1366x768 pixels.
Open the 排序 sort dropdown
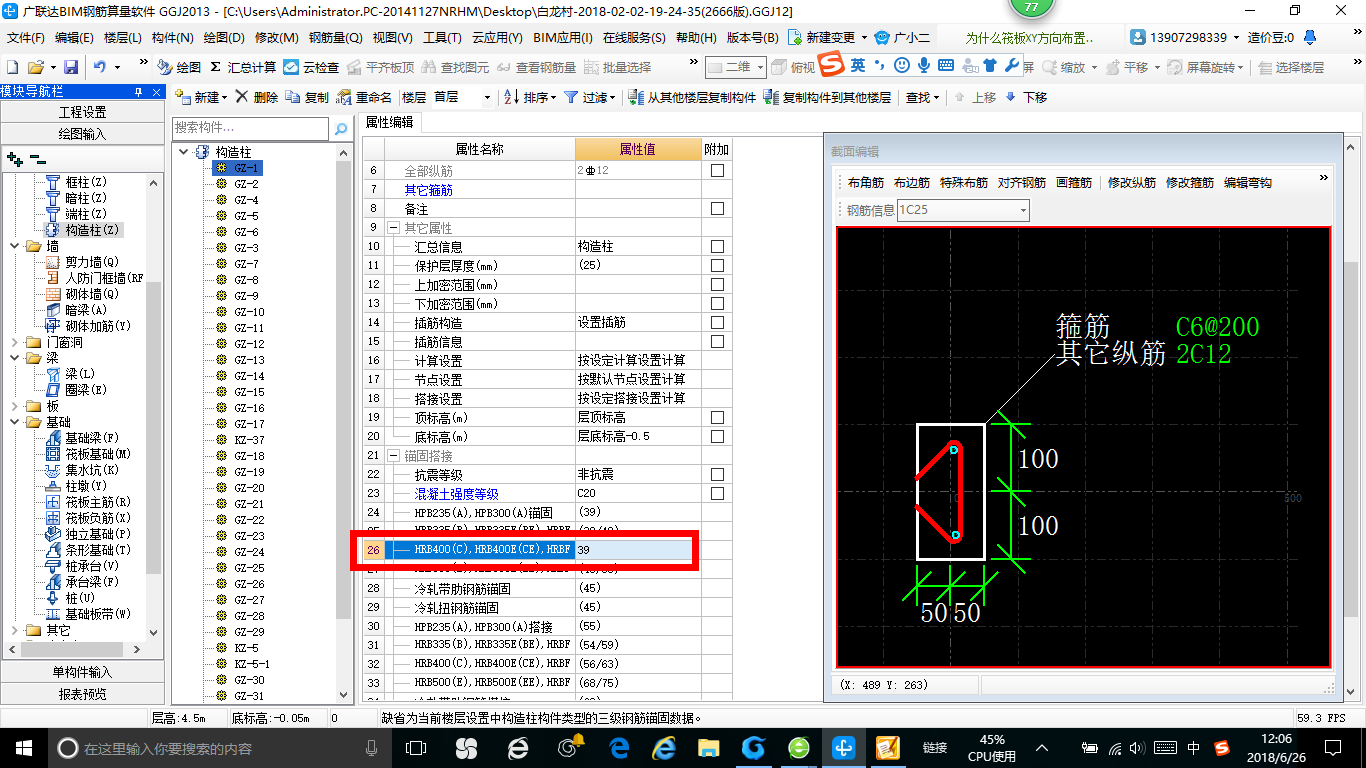point(553,97)
